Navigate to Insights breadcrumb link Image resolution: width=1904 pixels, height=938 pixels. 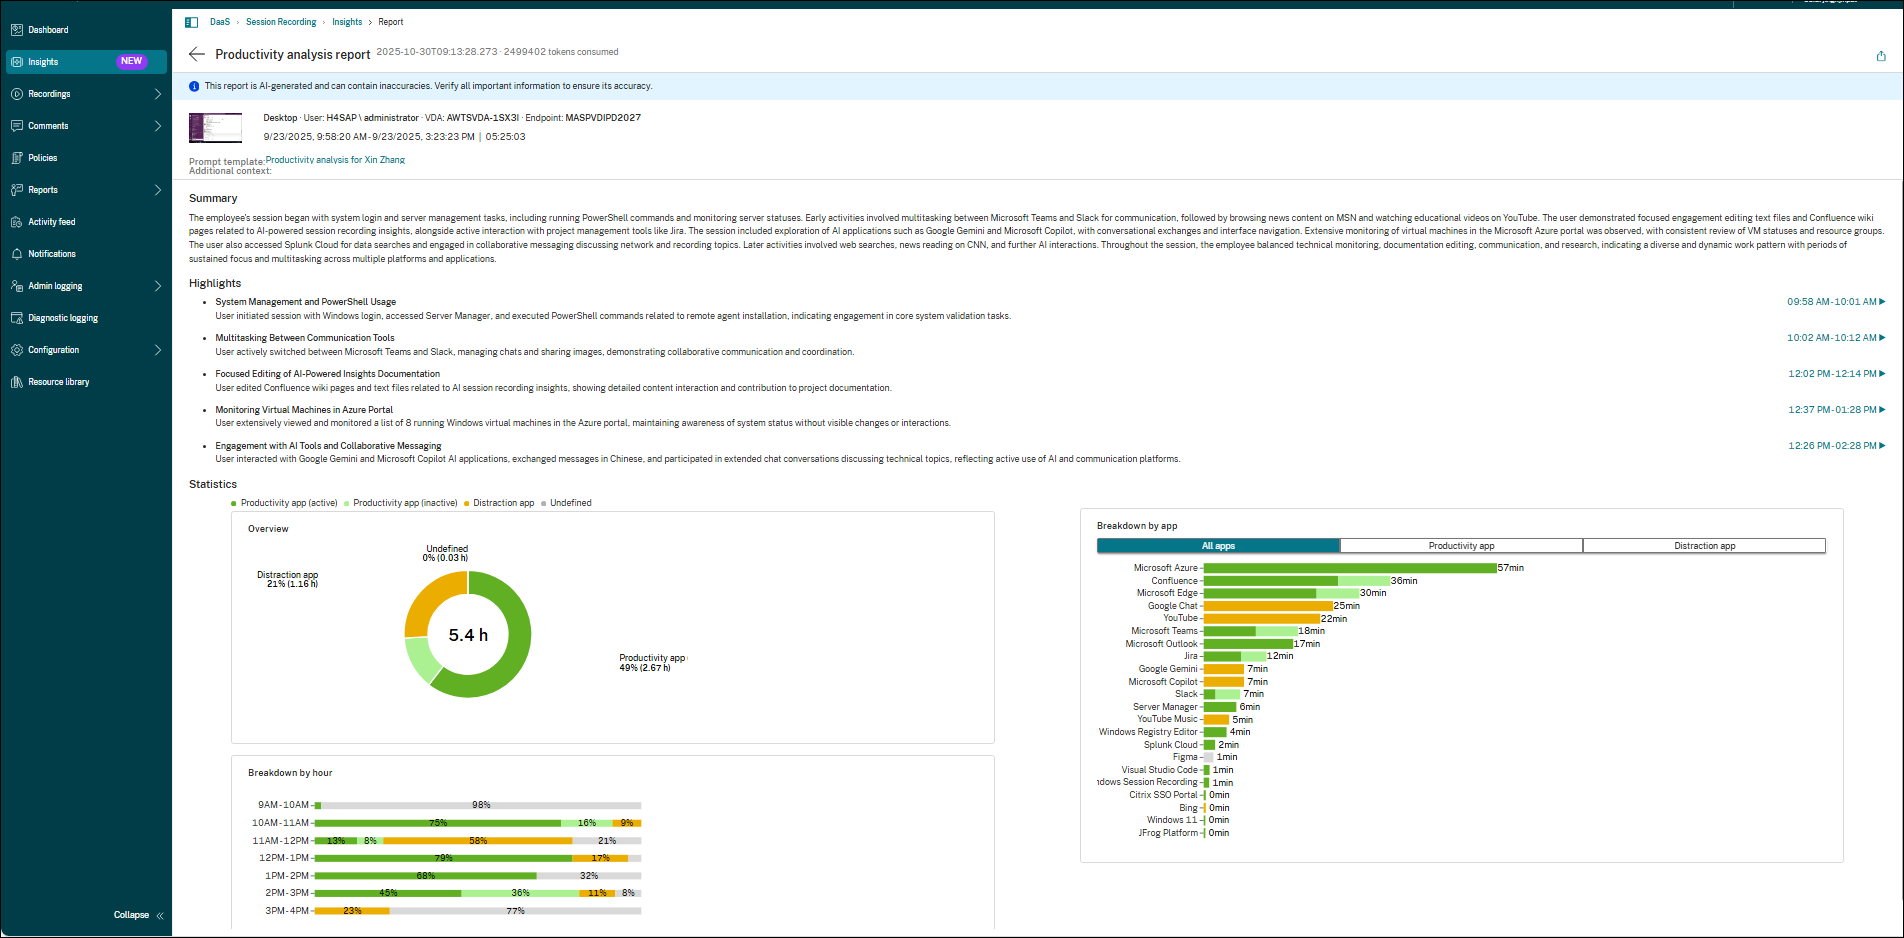pyautogui.click(x=347, y=22)
